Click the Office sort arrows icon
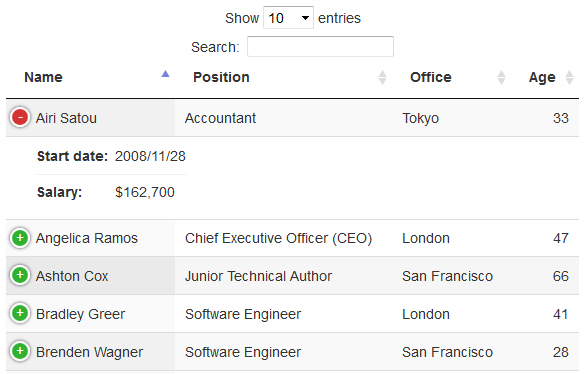Viewport: 584px width, 374px height. (501, 77)
